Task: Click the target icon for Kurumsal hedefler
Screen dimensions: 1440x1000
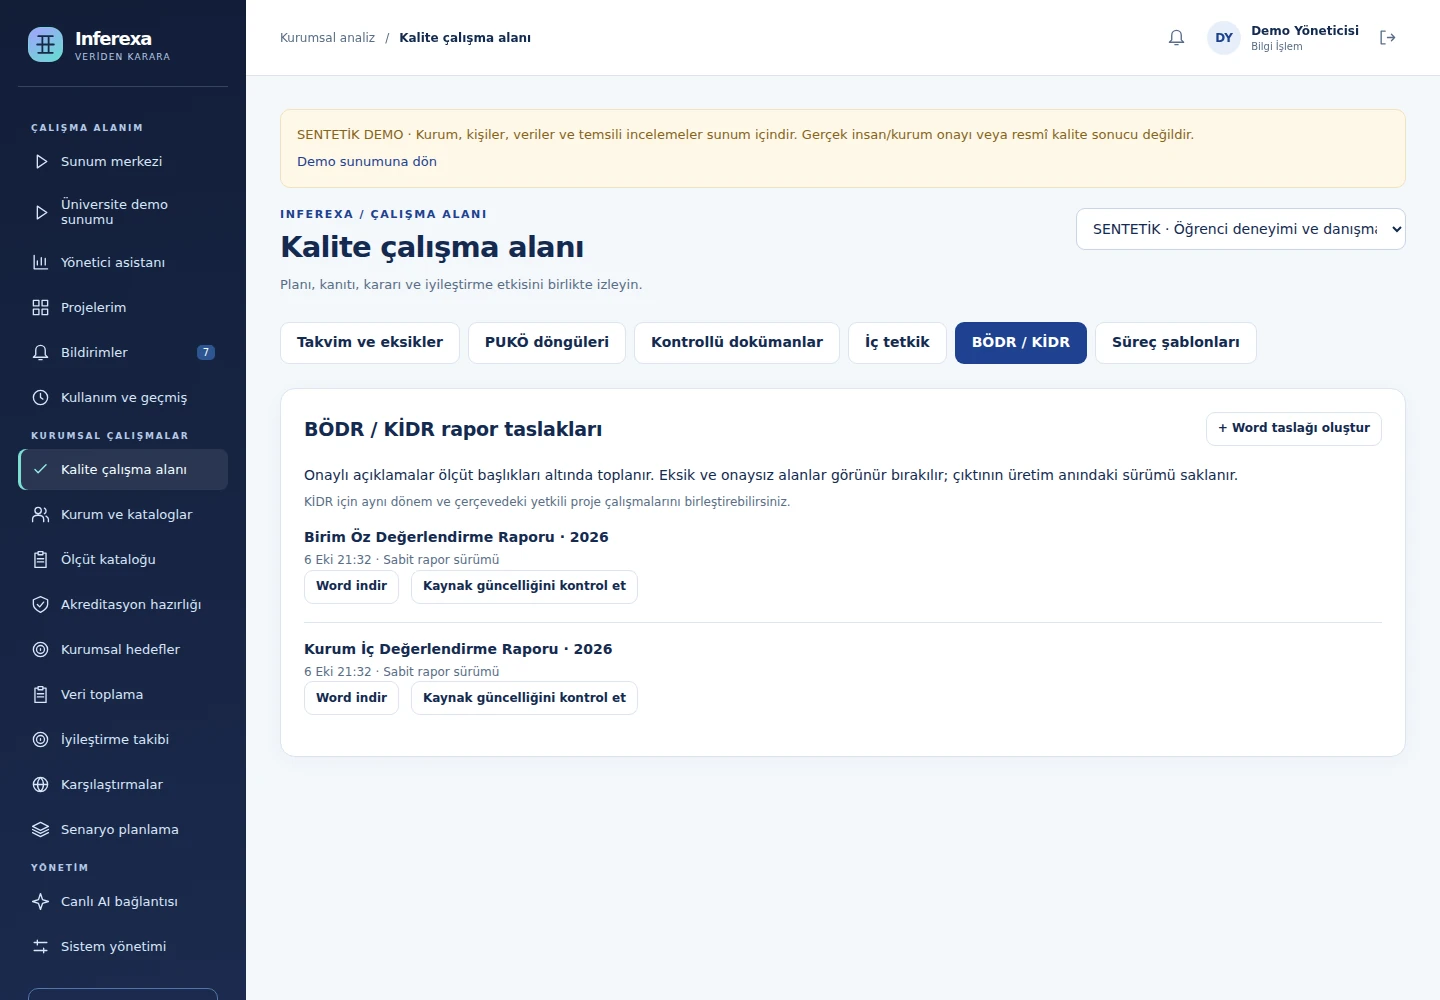Action: [41, 650]
